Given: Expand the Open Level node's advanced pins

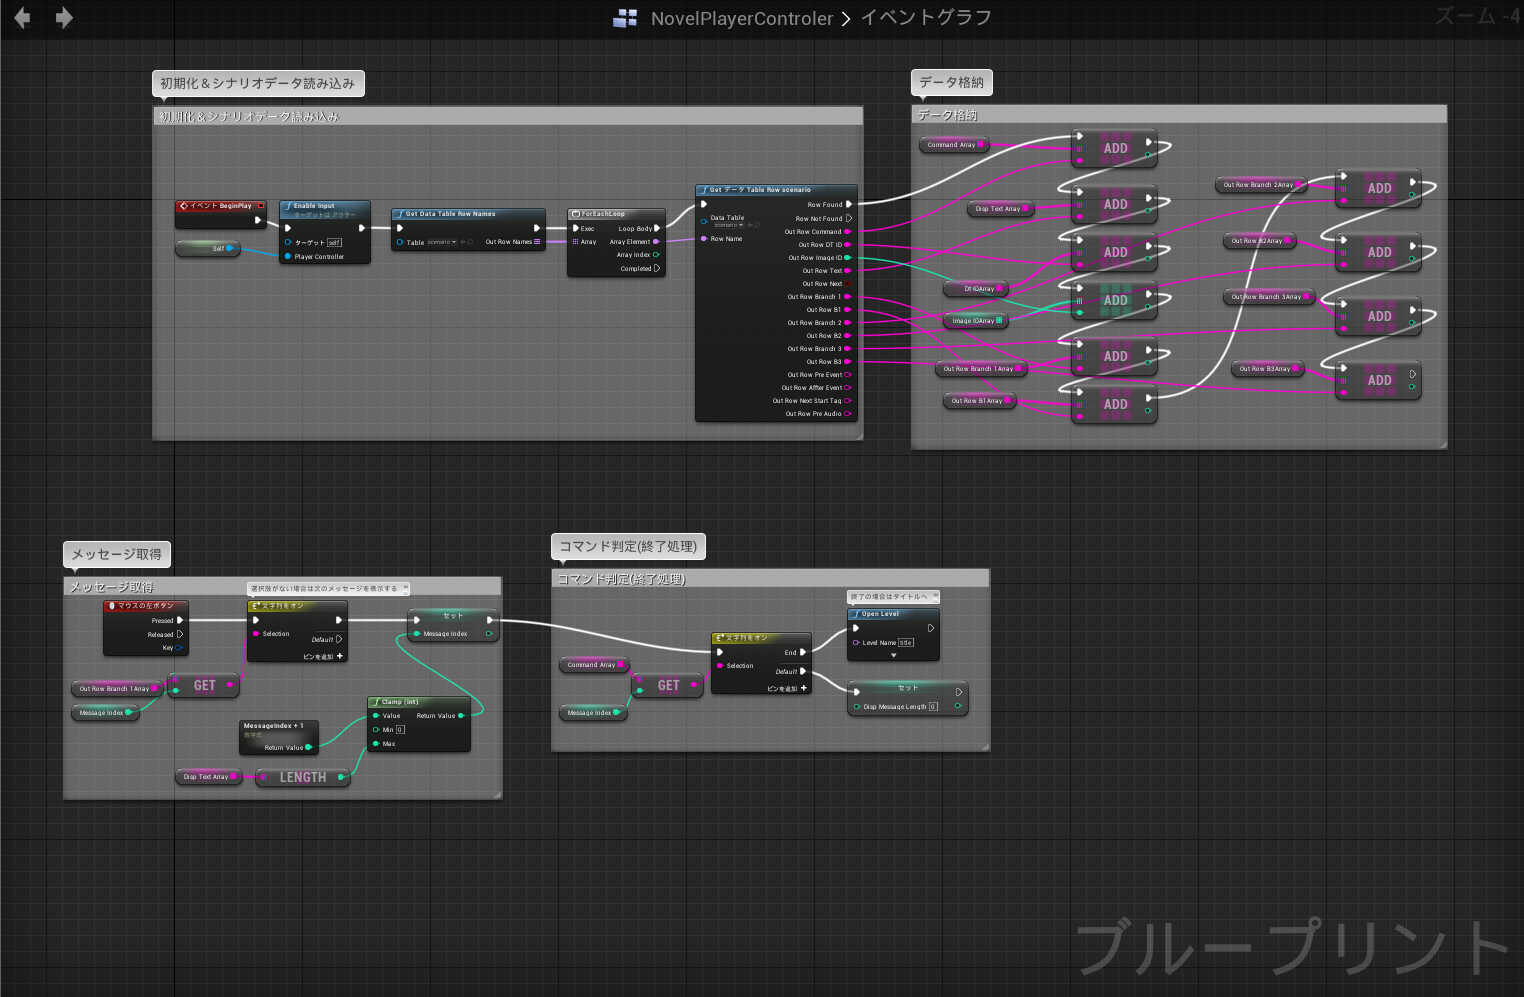Looking at the screenshot, I should tap(894, 656).
